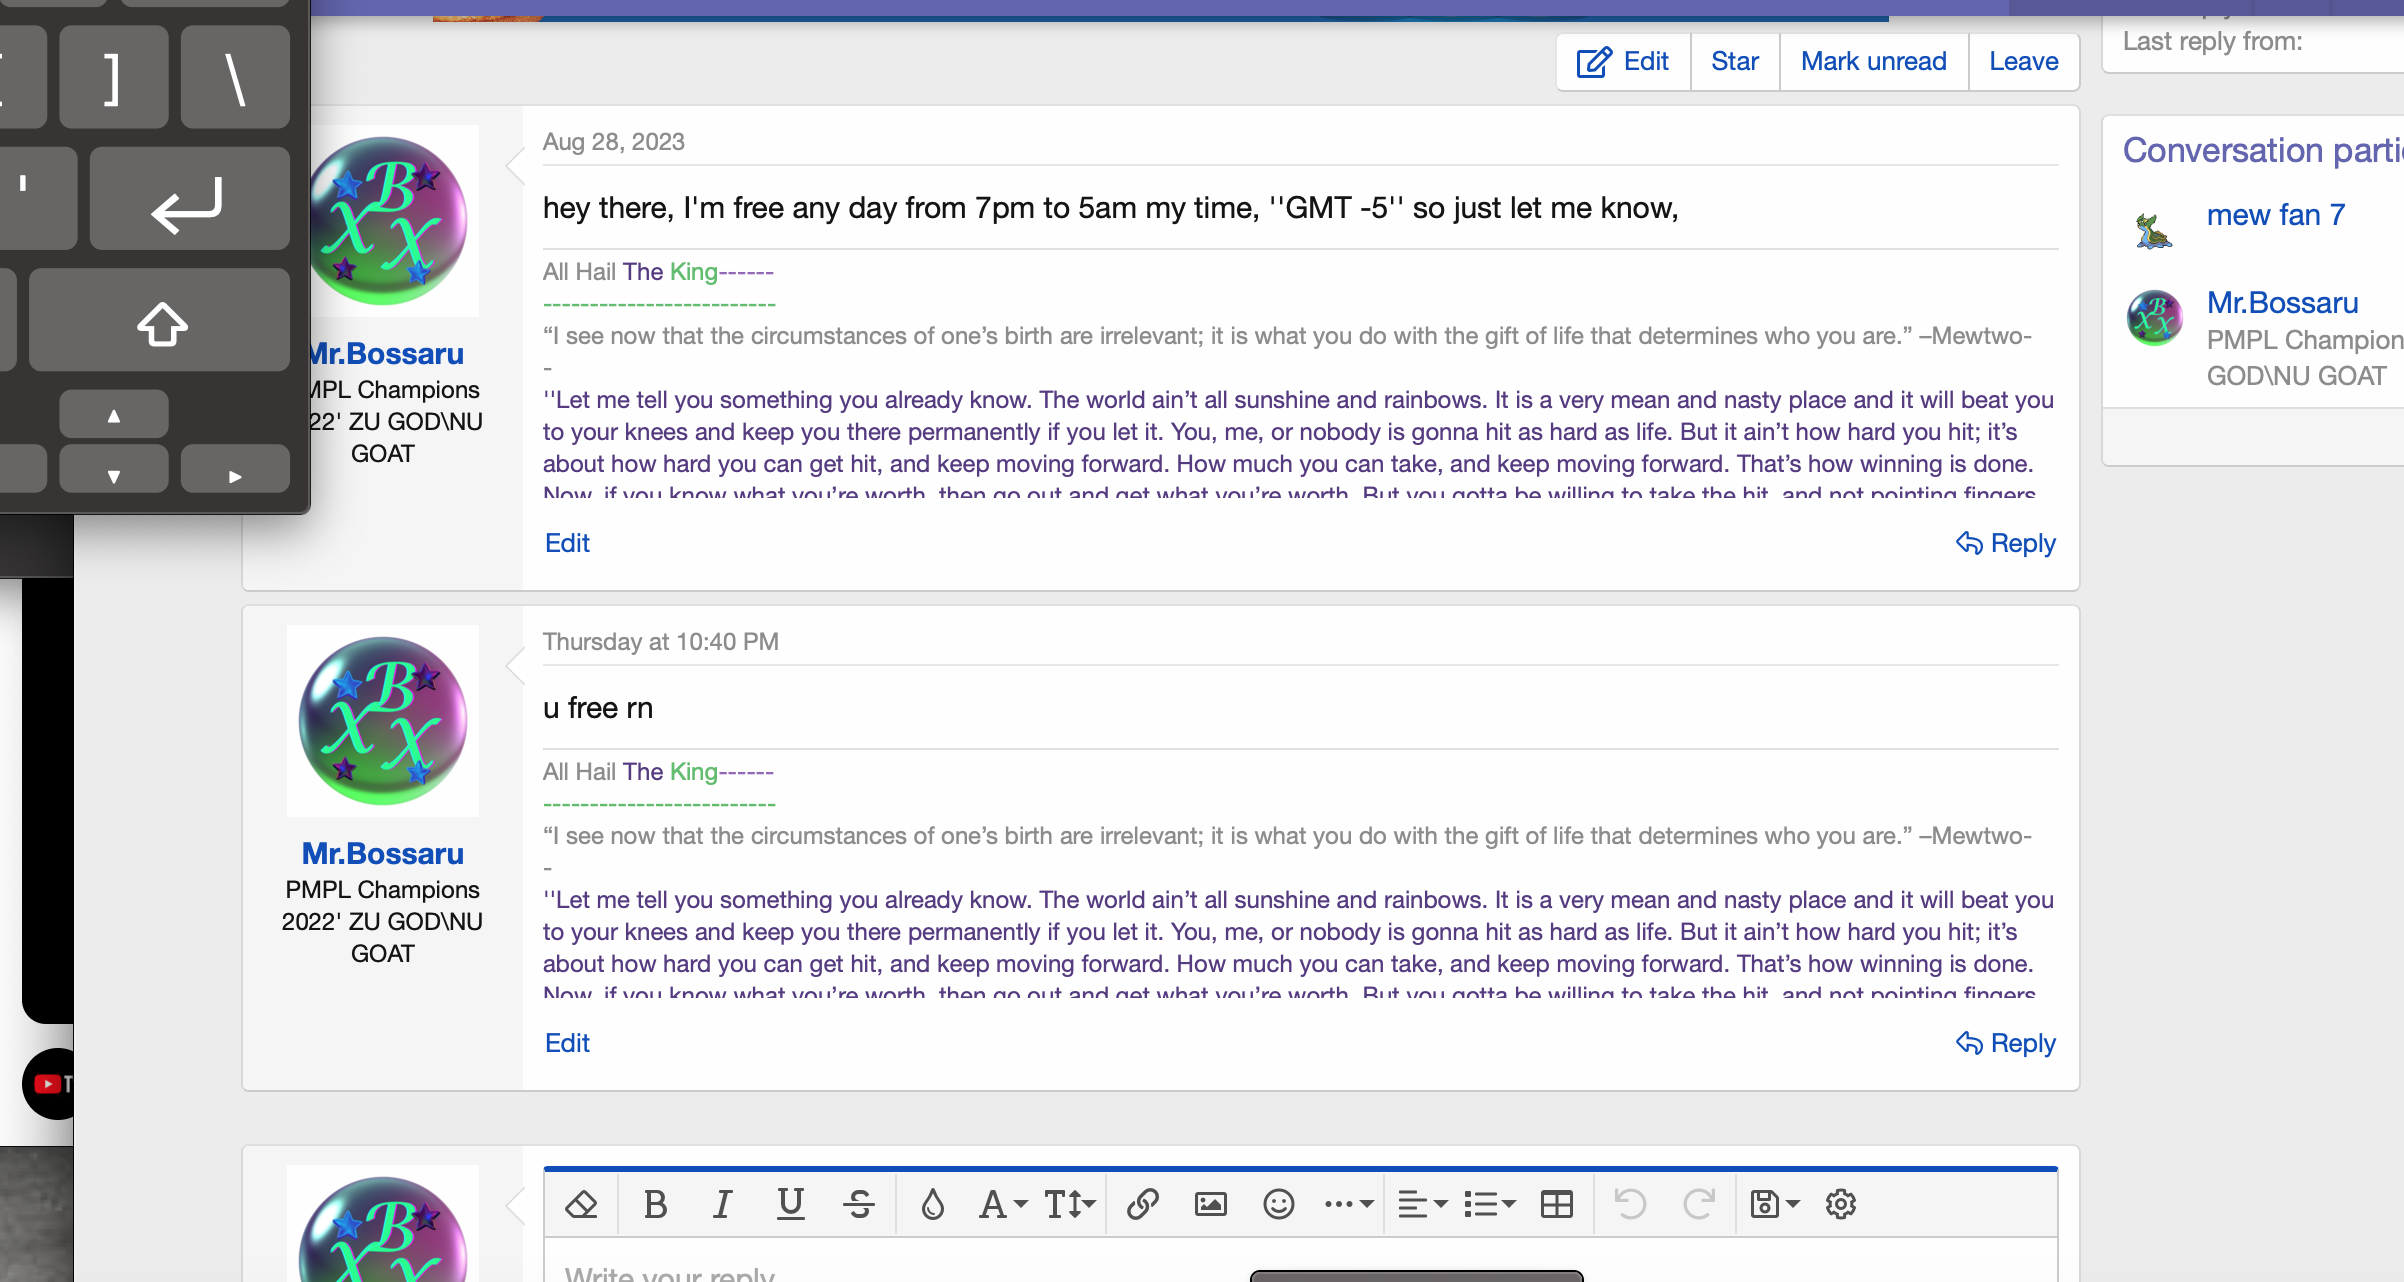Click the Bold formatting icon
Screen dimensions: 2404x1282
pos(655,1204)
